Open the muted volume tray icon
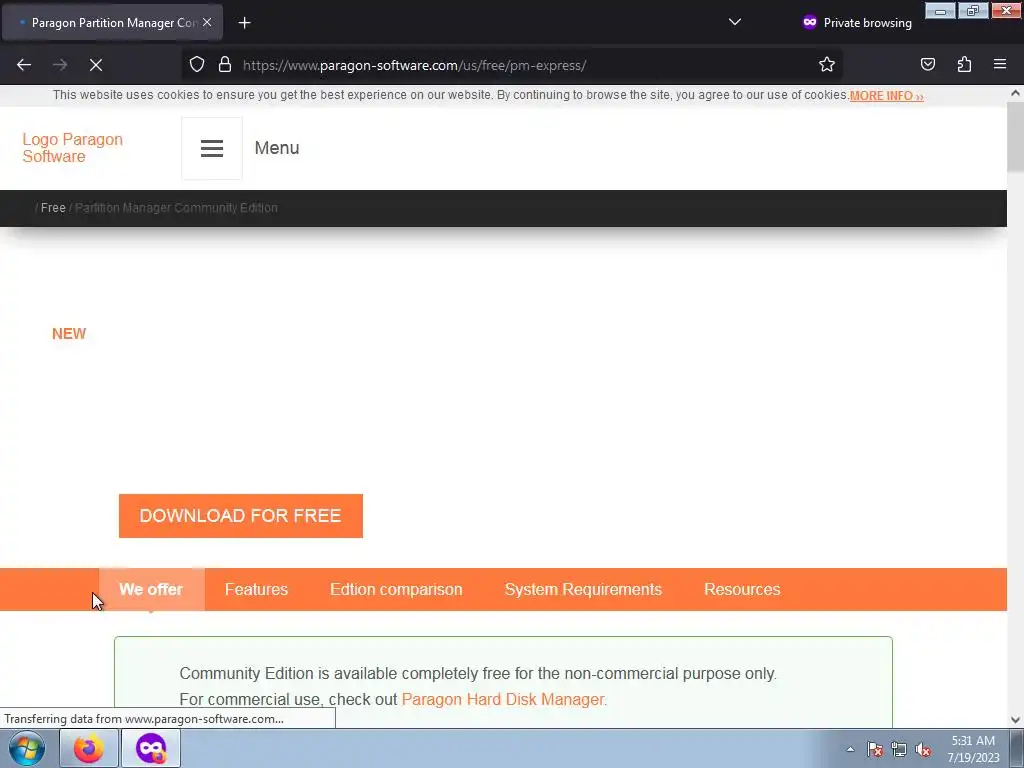The height and width of the screenshot is (768, 1024). pos(923,749)
